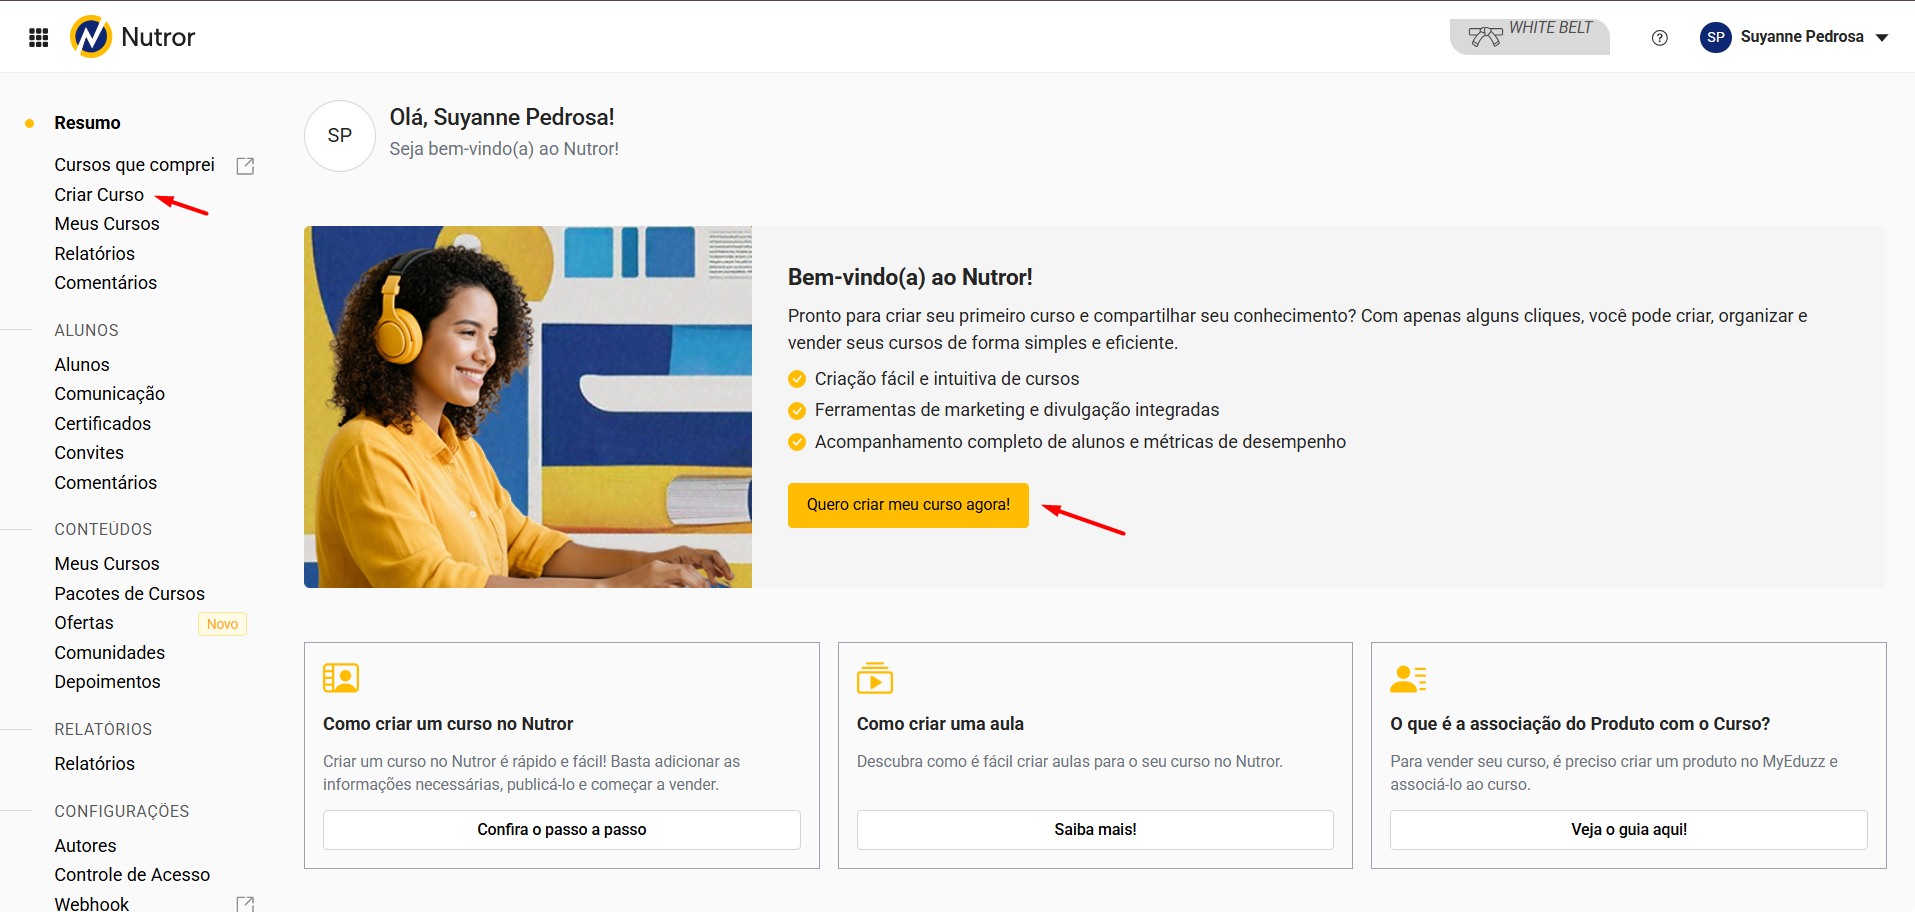Open Comunicação in the sidebar
Screen dimensions: 1915x912
(110, 394)
